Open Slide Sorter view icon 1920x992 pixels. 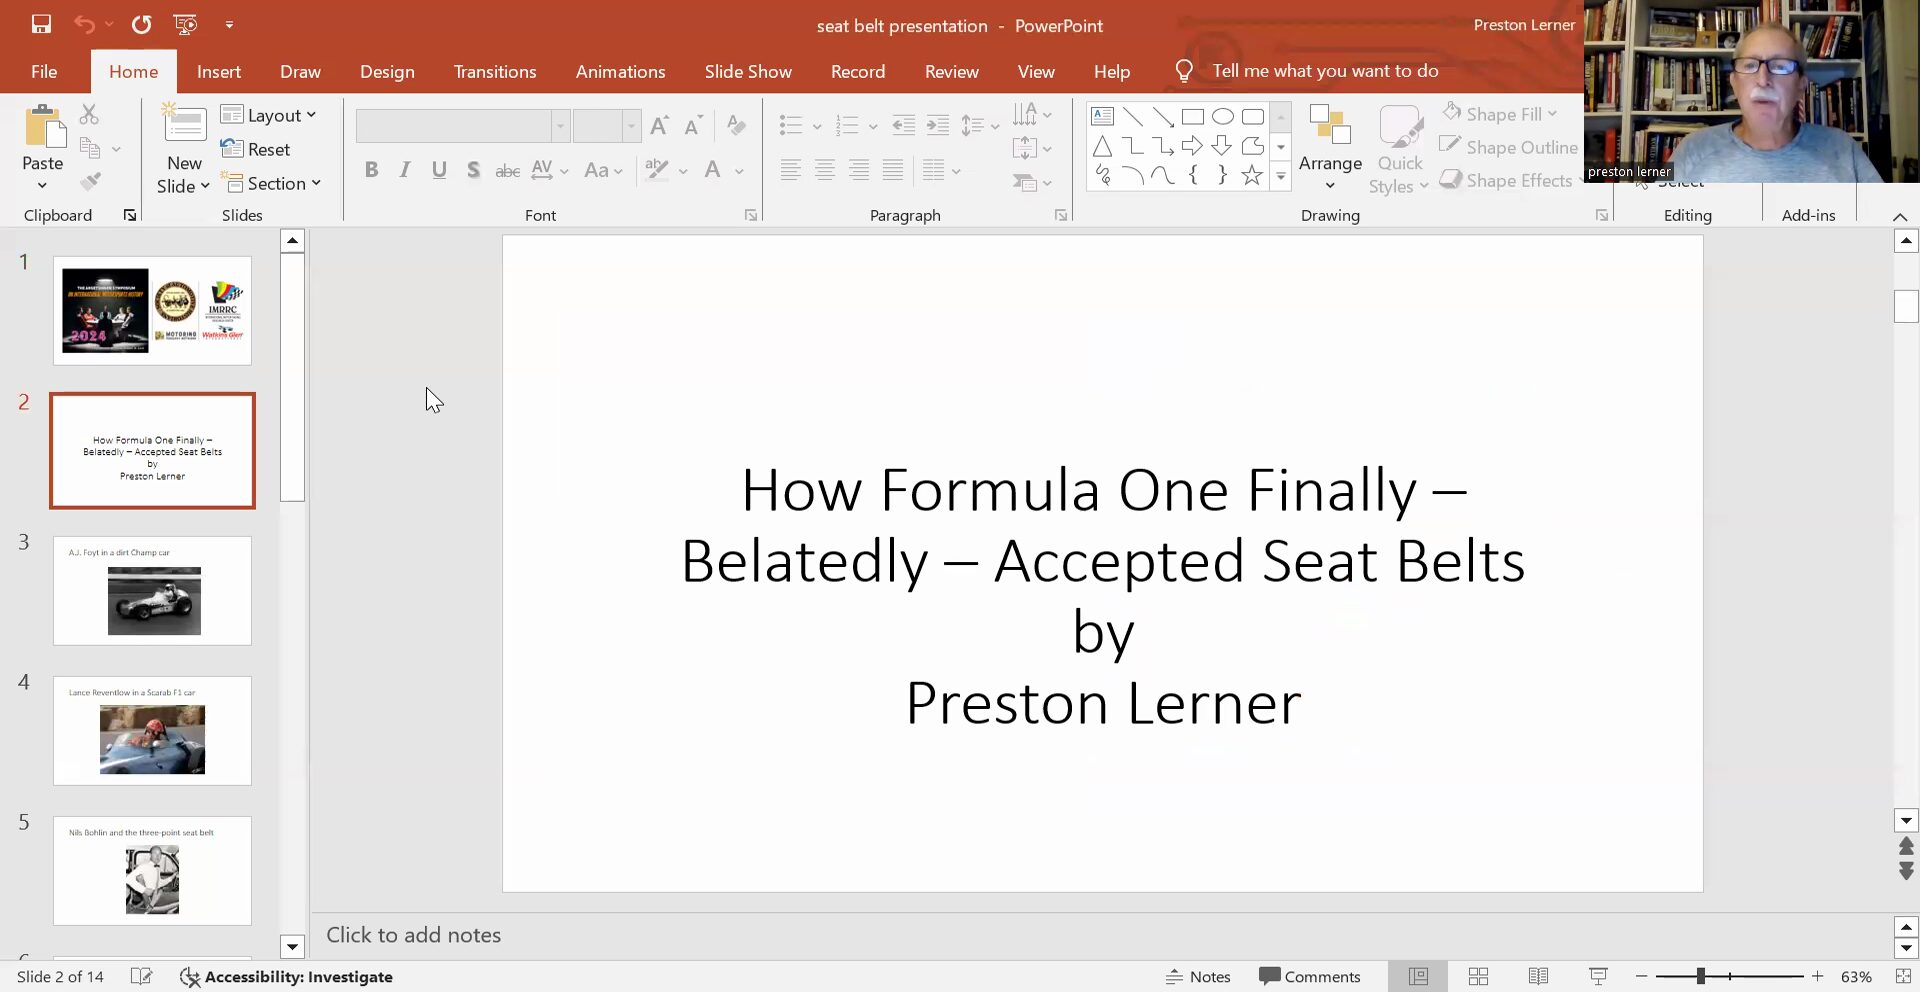click(1478, 976)
